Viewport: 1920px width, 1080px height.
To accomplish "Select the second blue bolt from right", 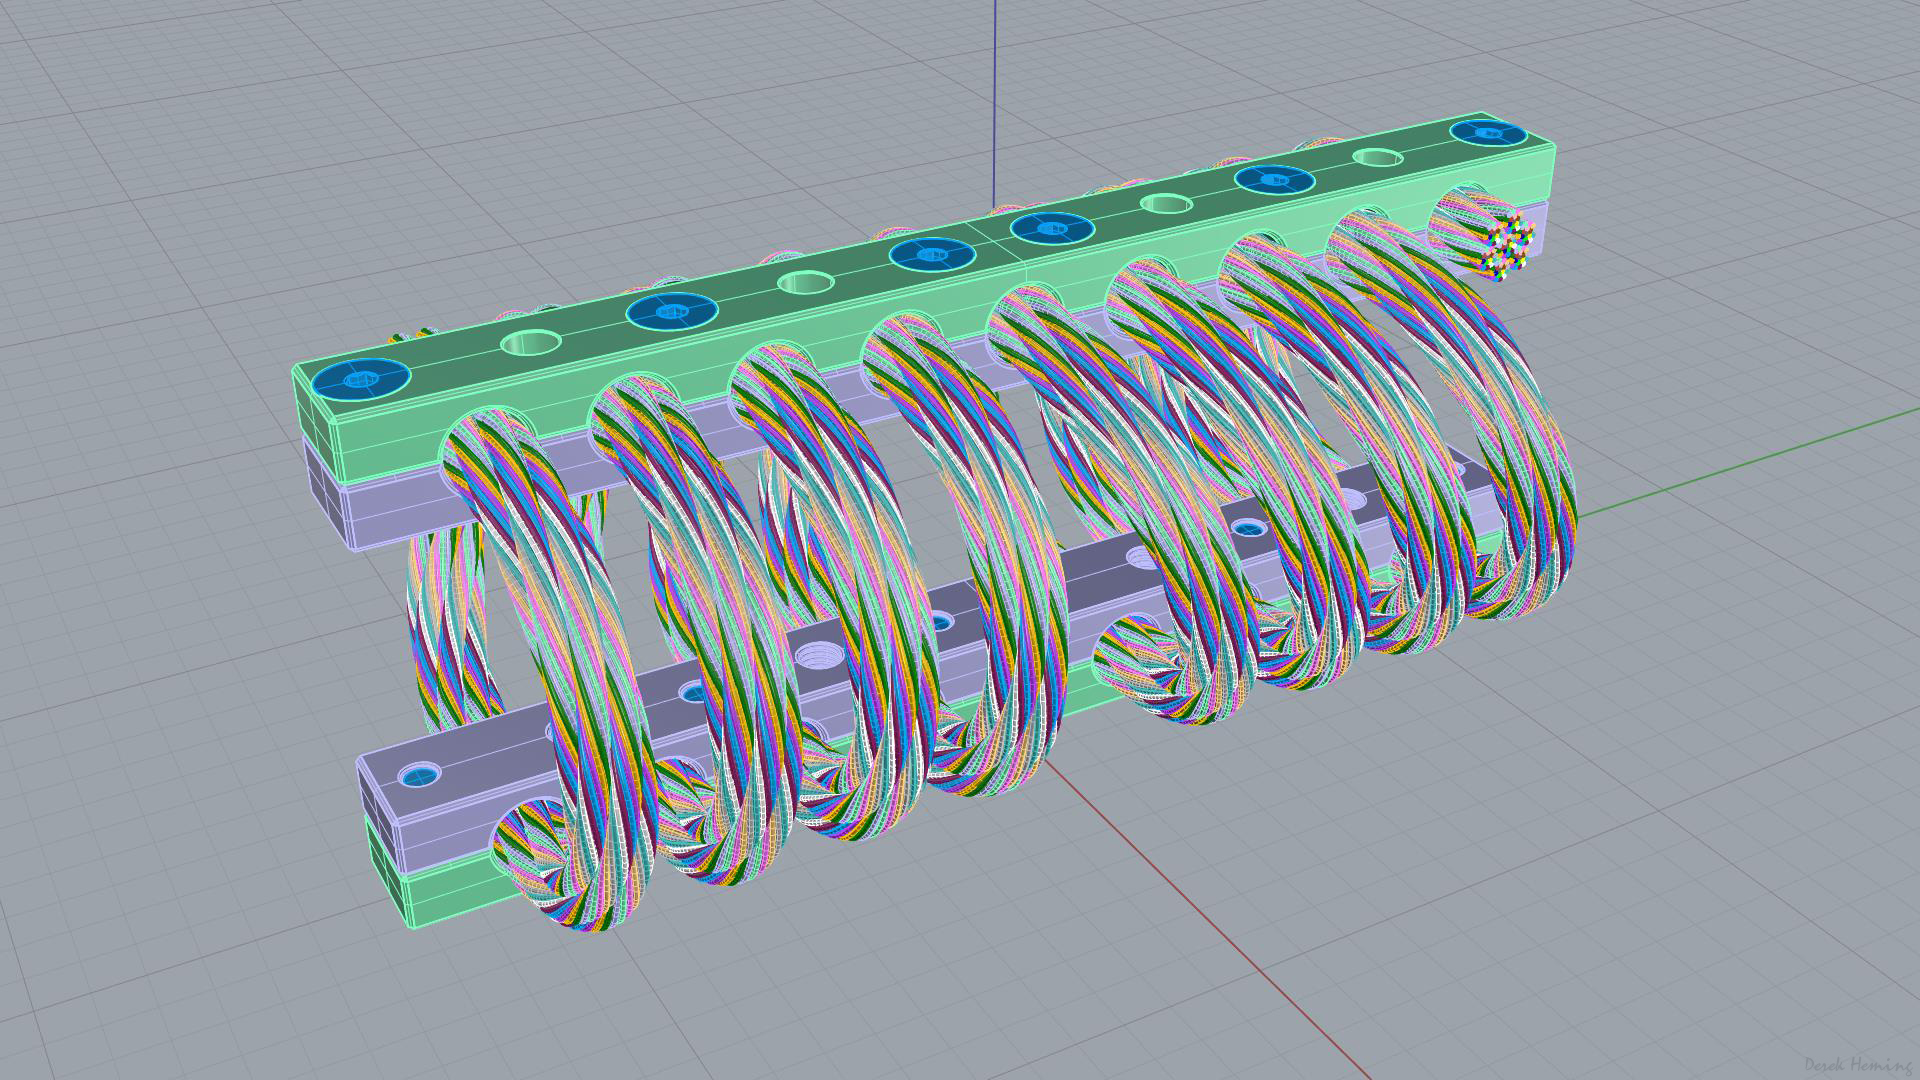I will pos(1274,180).
